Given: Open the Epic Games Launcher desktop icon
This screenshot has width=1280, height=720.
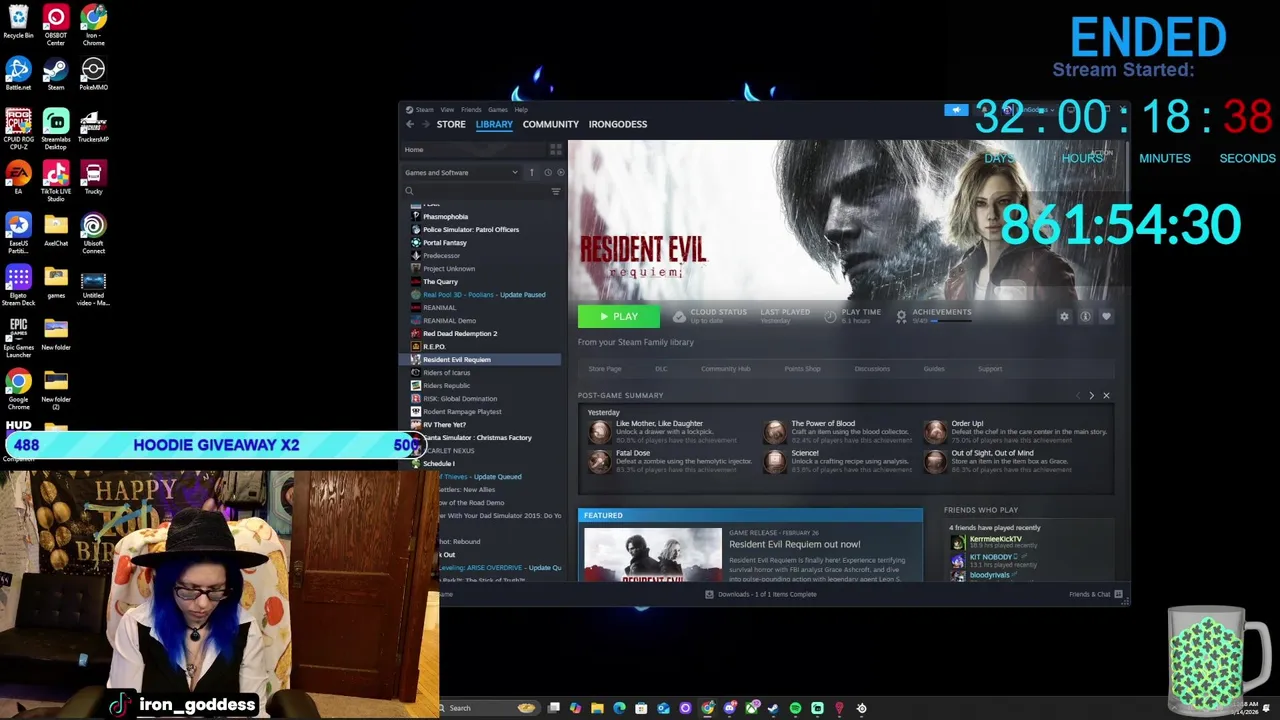Looking at the screenshot, I should pos(18,338).
